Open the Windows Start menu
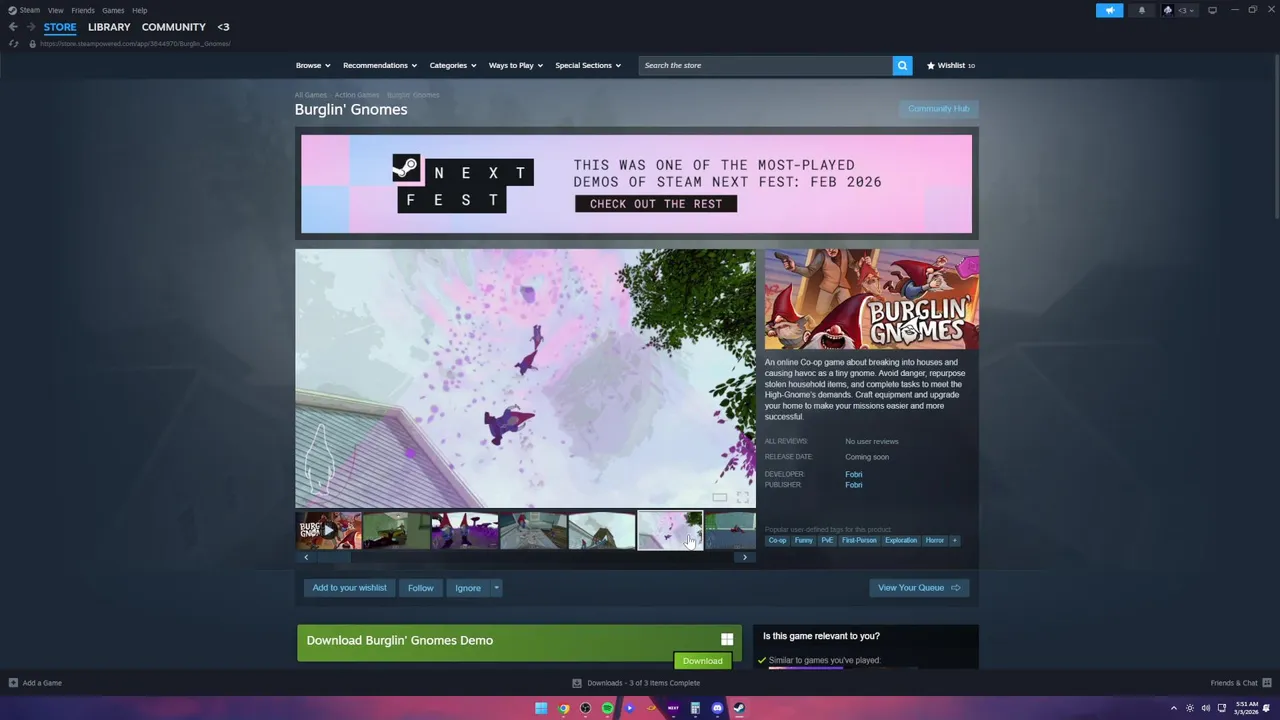This screenshot has height=720, width=1280. coord(541,708)
